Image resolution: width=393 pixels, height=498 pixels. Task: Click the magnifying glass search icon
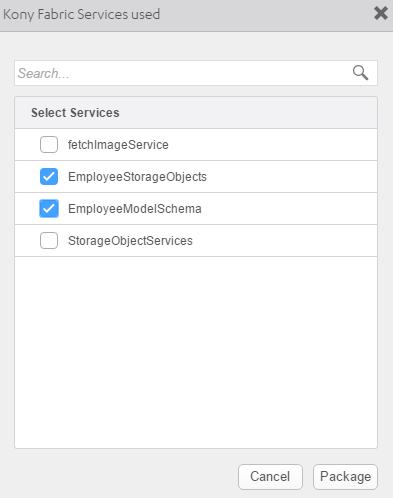click(x=360, y=73)
